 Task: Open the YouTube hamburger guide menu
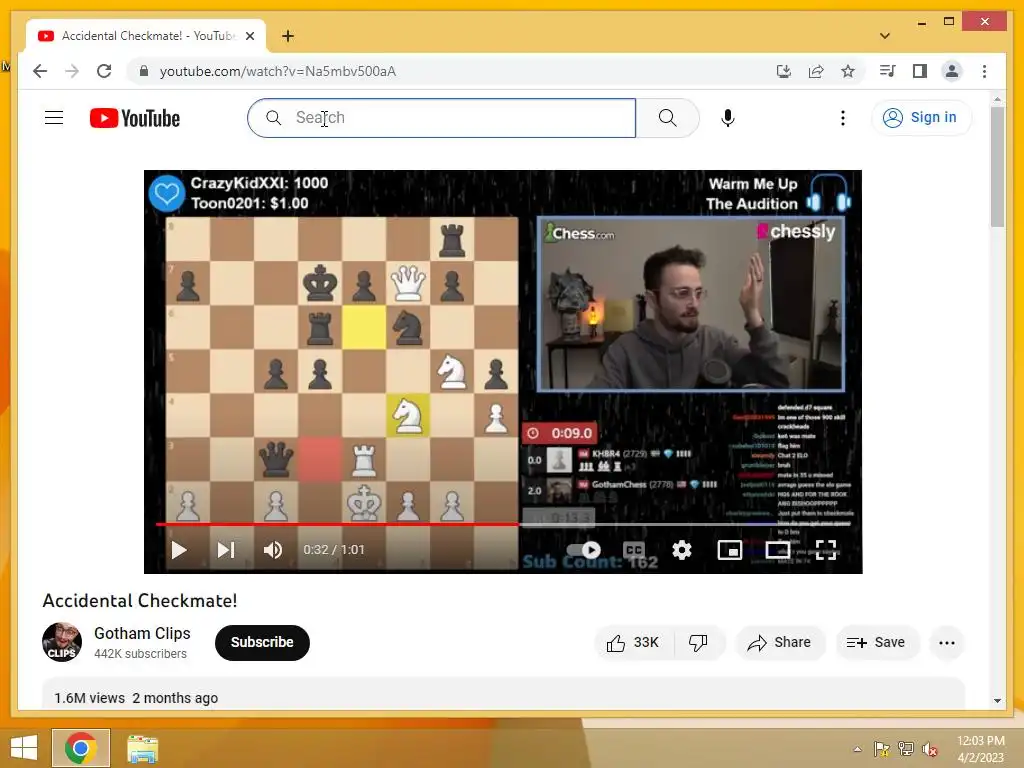click(54, 118)
